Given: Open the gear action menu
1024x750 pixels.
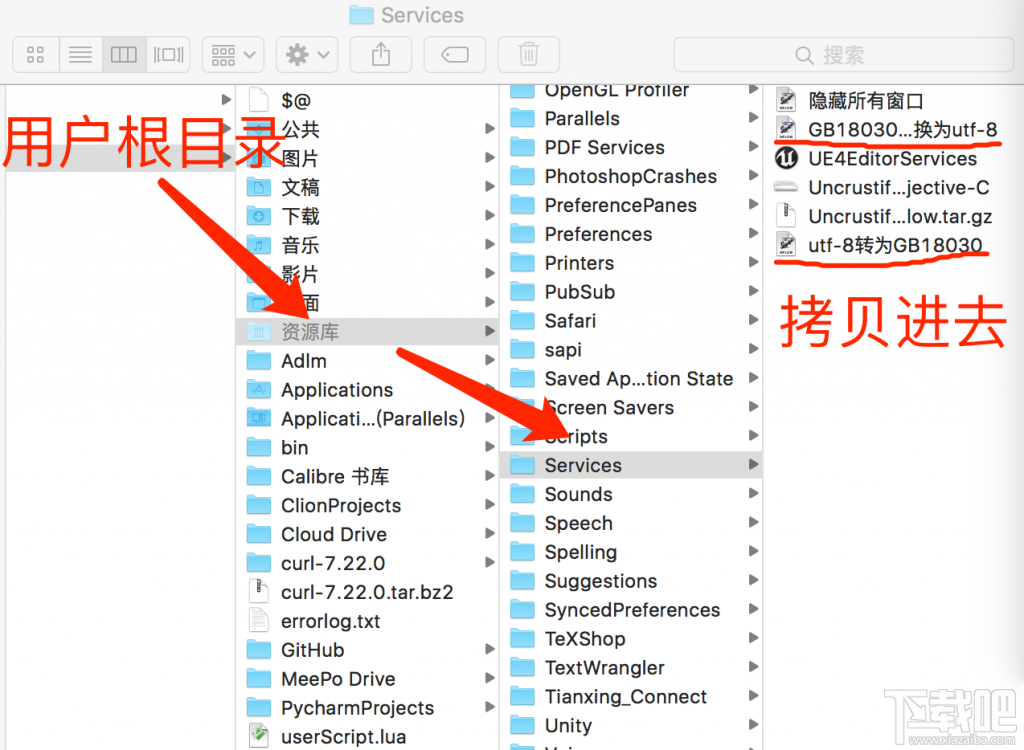Looking at the screenshot, I should point(307,54).
